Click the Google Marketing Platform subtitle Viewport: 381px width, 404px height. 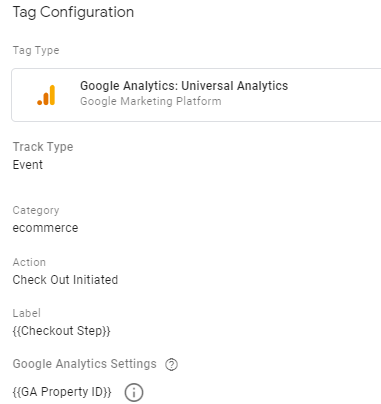click(x=151, y=101)
